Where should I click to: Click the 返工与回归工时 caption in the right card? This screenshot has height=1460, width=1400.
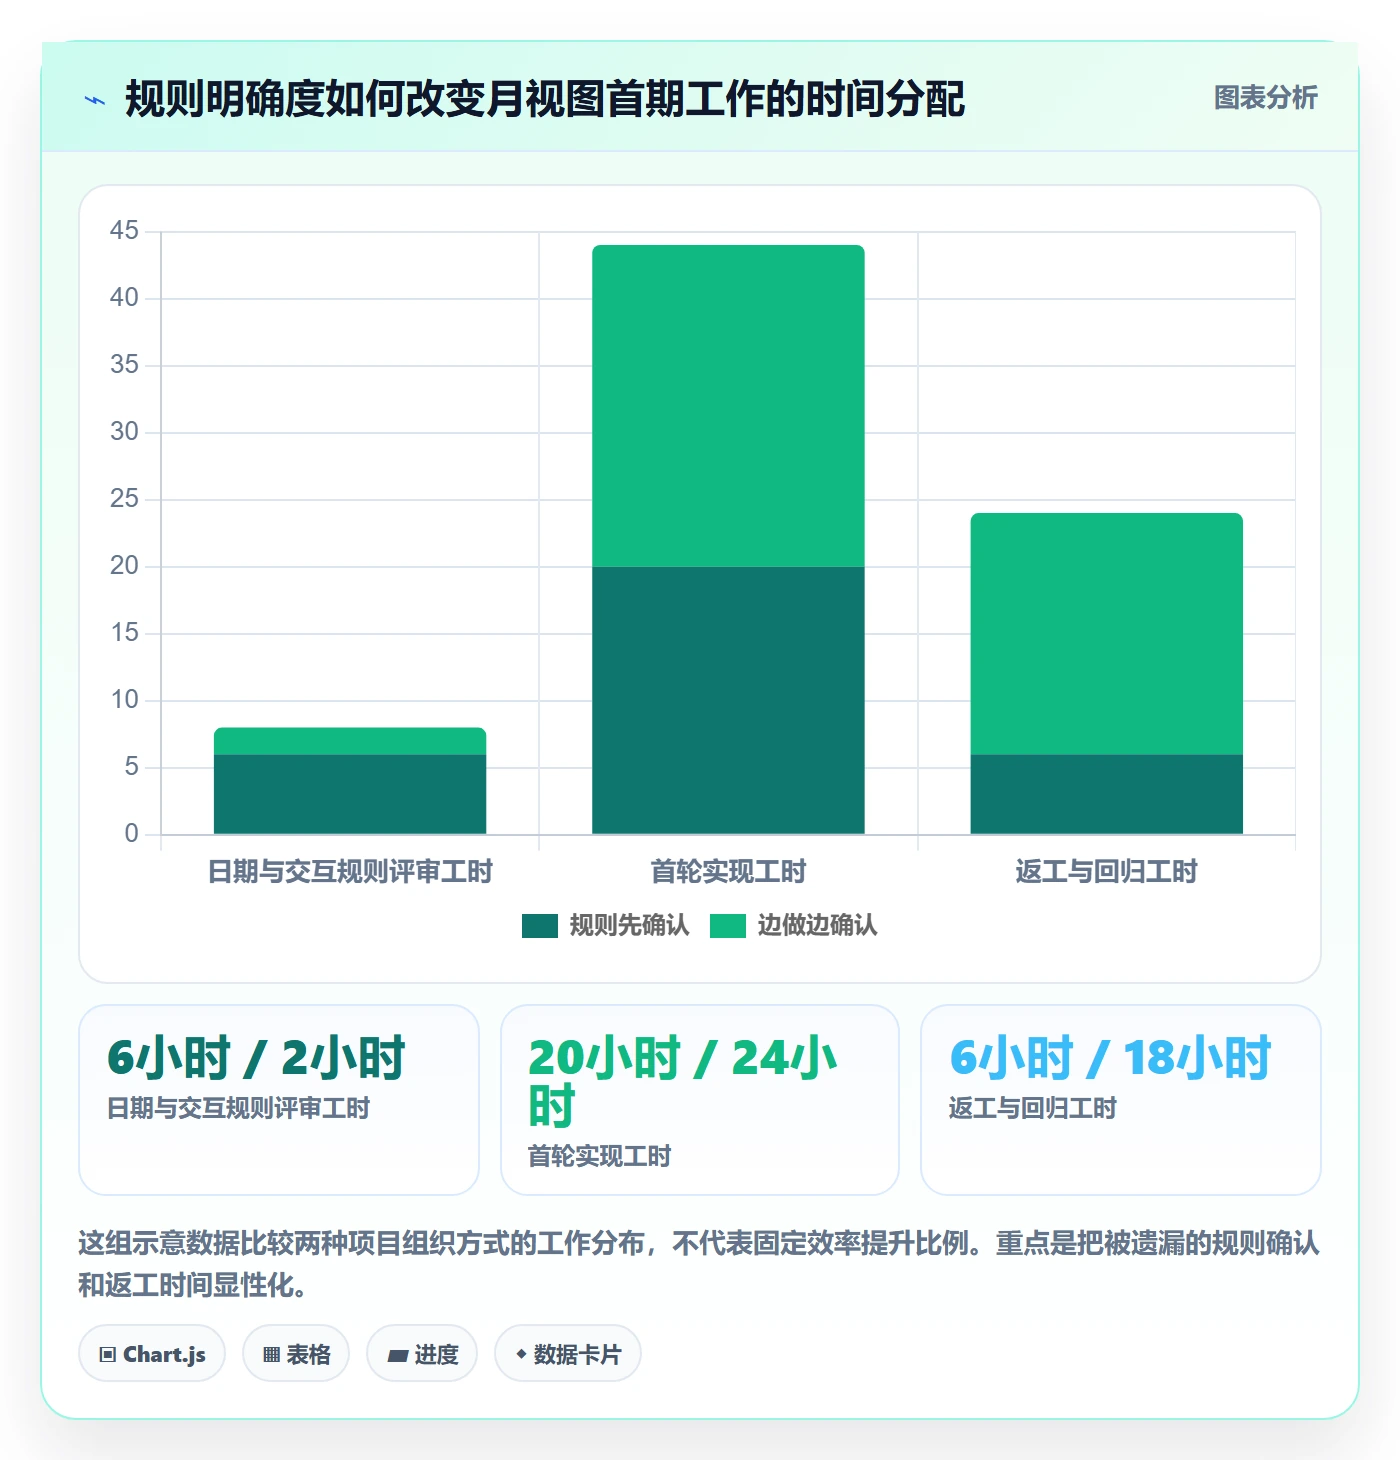pyautogui.click(x=1032, y=1109)
